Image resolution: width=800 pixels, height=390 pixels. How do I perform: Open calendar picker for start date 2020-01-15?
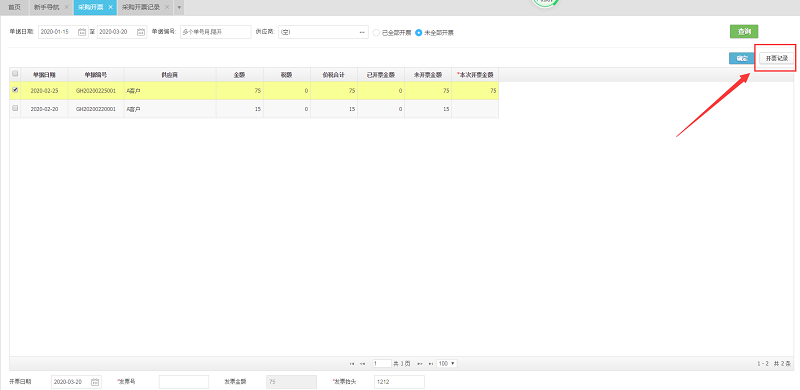point(82,32)
